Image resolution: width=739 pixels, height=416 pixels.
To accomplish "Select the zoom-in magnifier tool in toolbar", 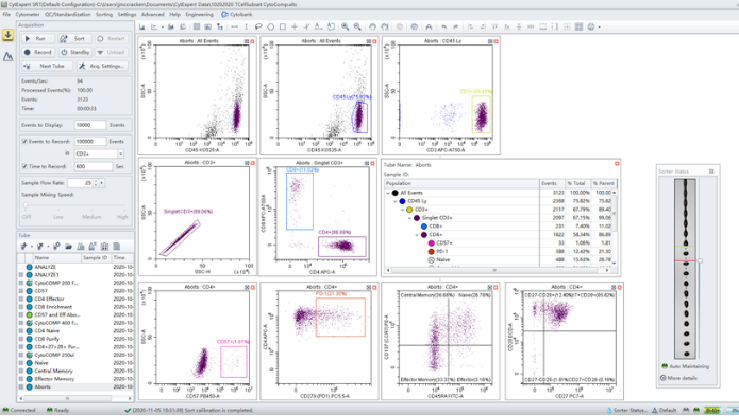I will point(345,27).
